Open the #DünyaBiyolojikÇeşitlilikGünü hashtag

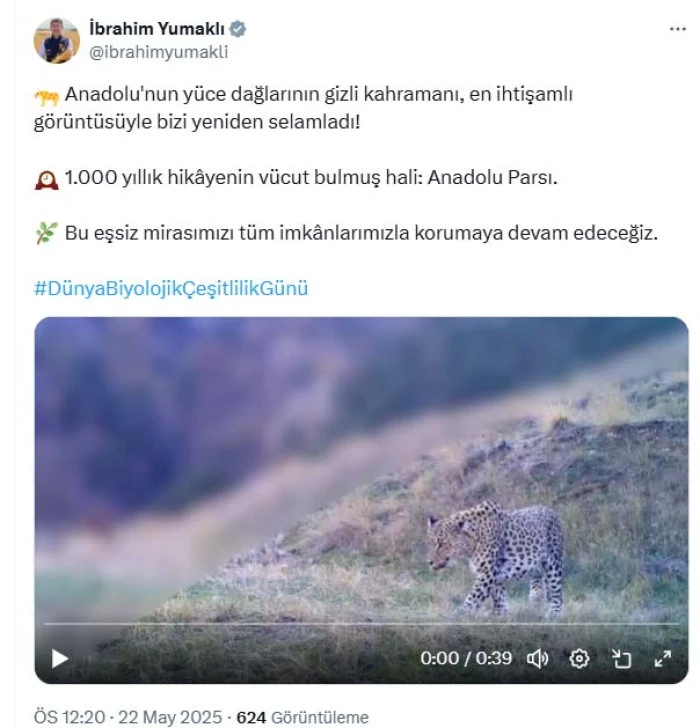pyautogui.click(x=171, y=288)
